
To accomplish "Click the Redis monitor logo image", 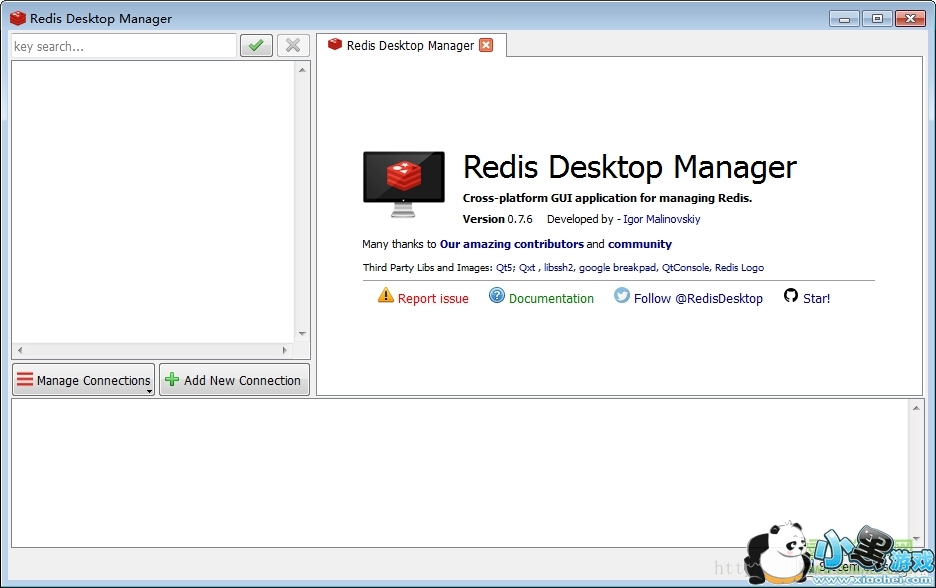I will [x=403, y=184].
